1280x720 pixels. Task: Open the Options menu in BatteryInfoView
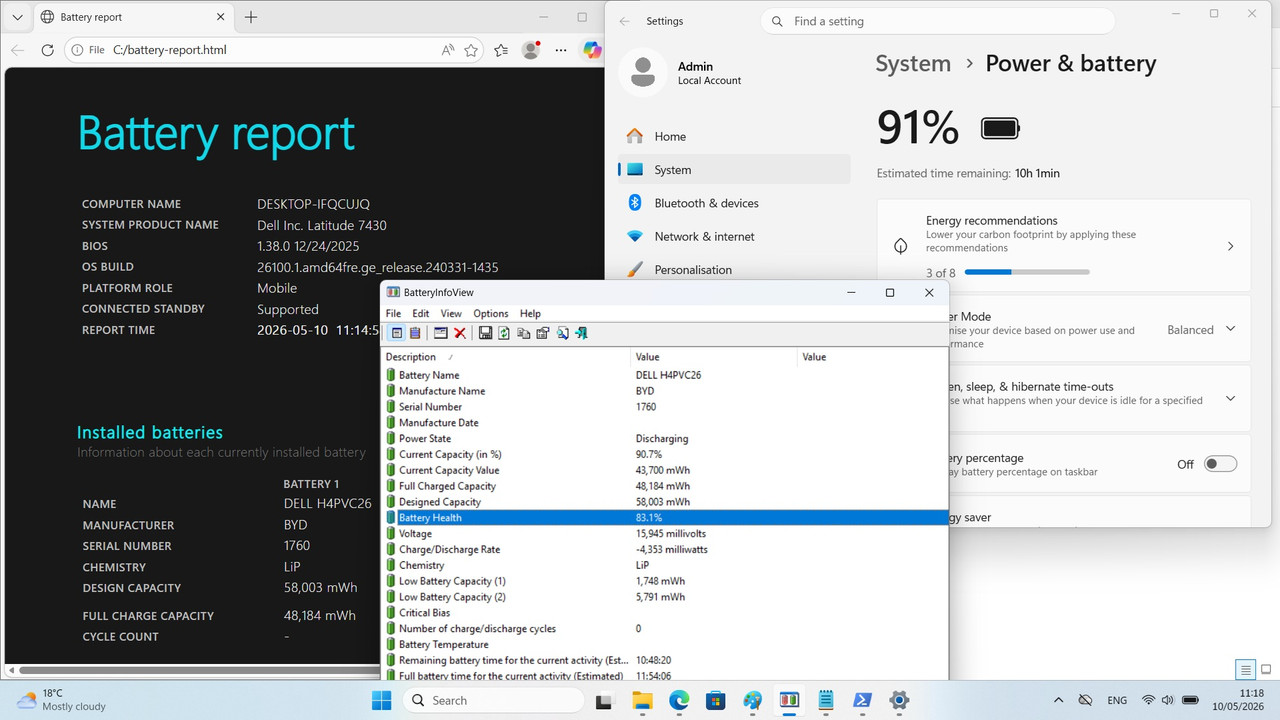point(490,313)
